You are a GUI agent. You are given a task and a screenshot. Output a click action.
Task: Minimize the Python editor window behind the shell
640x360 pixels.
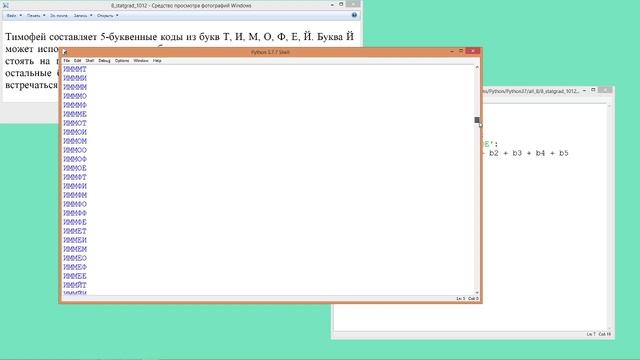[x=584, y=90]
